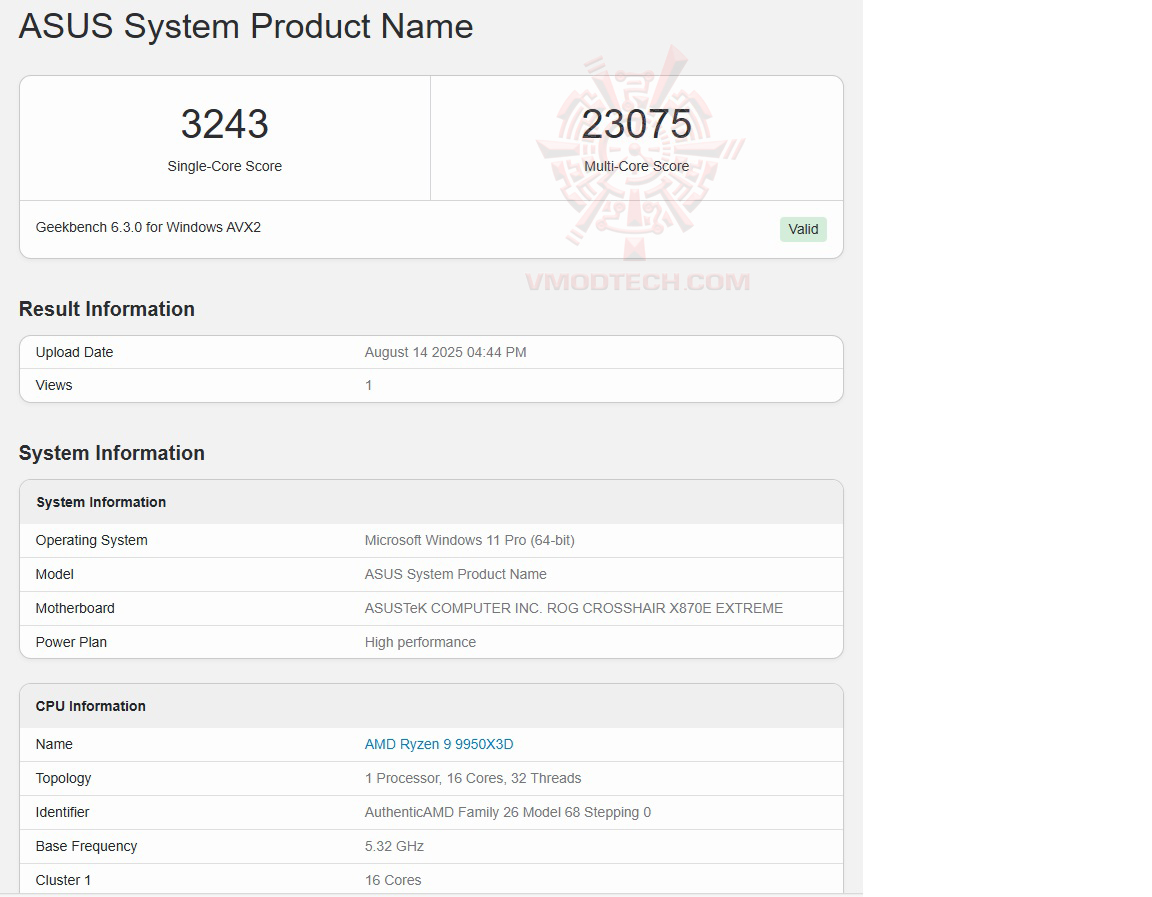The height and width of the screenshot is (897, 1152).
Task: Click the Cluster 1 row showing 16 Cores
Action: click(393, 880)
